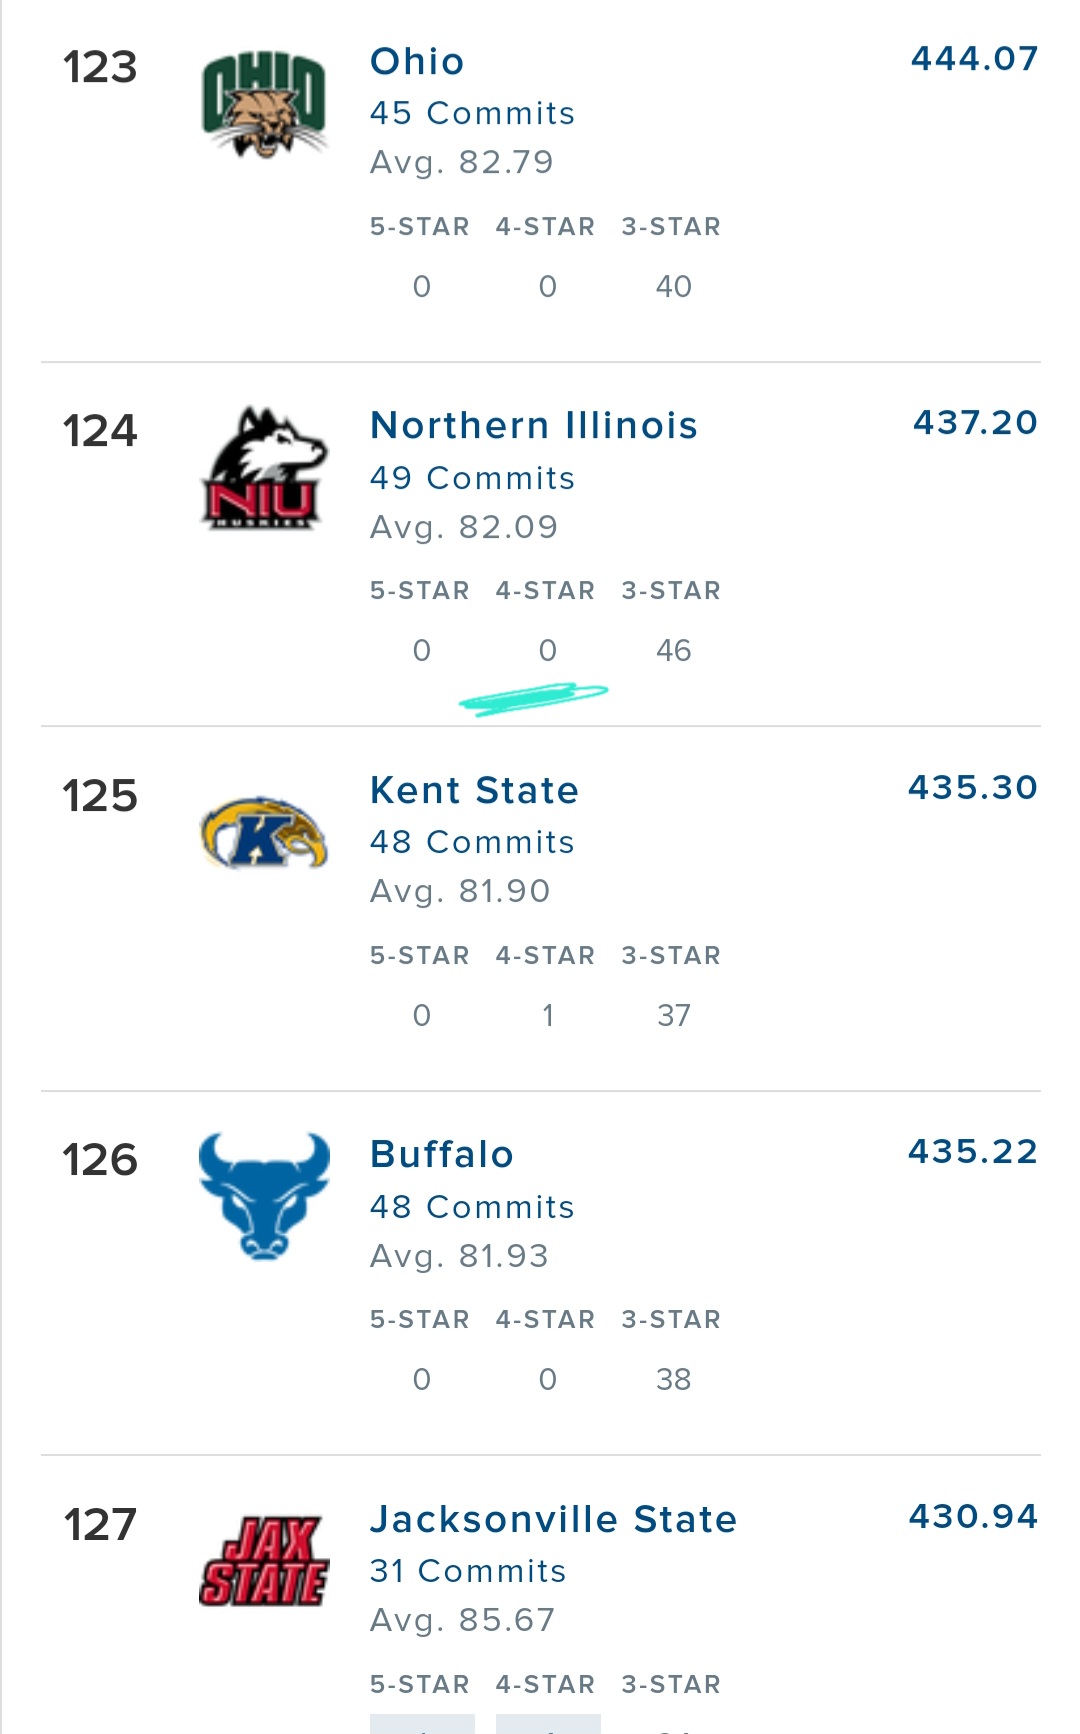1080x1734 pixels.
Task: View Ohio's 45 Commits list
Action: 472,114
